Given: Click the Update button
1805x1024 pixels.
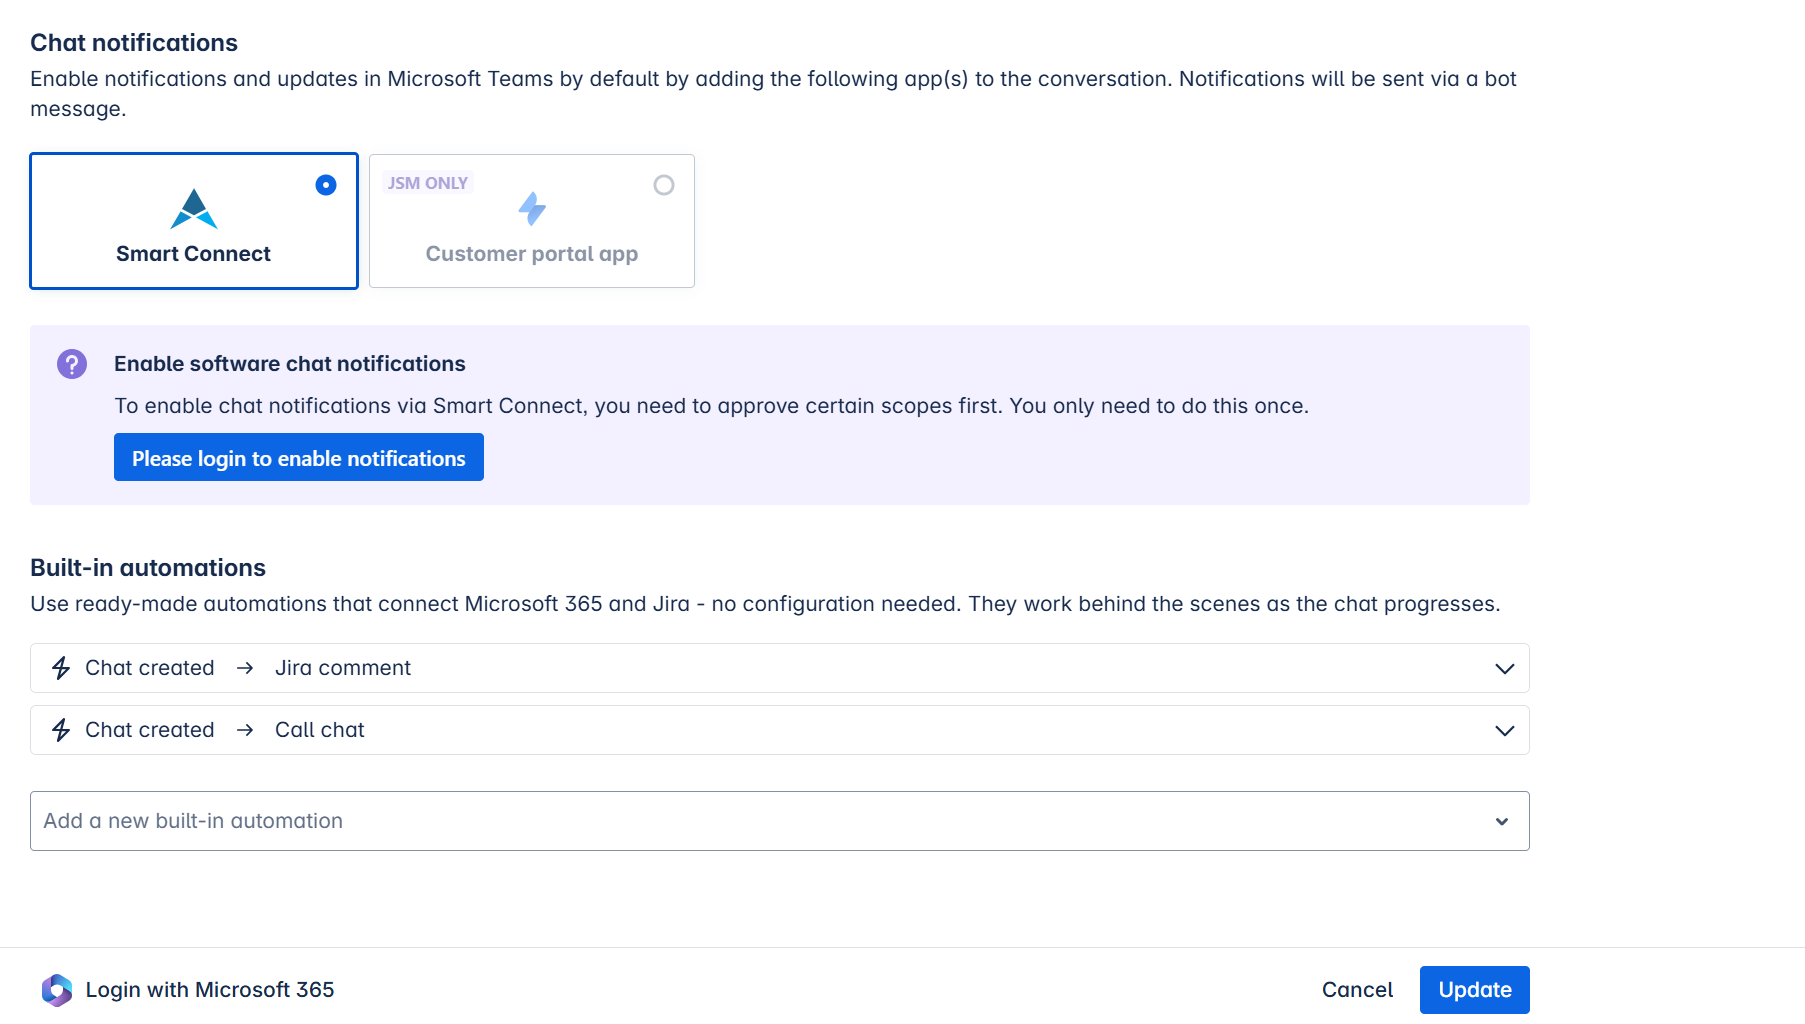Looking at the screenshot, I should 1474,990.
